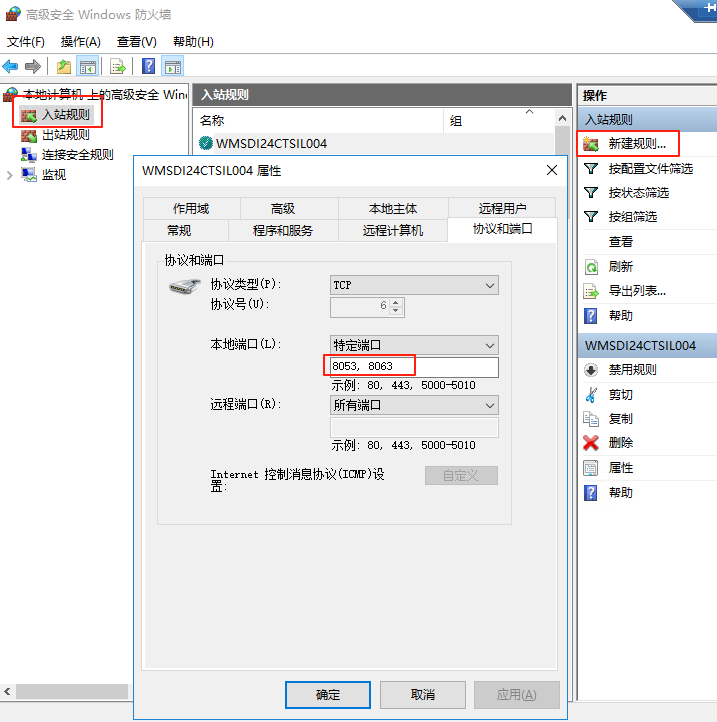Open the Action (操作) menu
Image resolution: width=717 pixels, height=722 pixels.
coord(80,42)
